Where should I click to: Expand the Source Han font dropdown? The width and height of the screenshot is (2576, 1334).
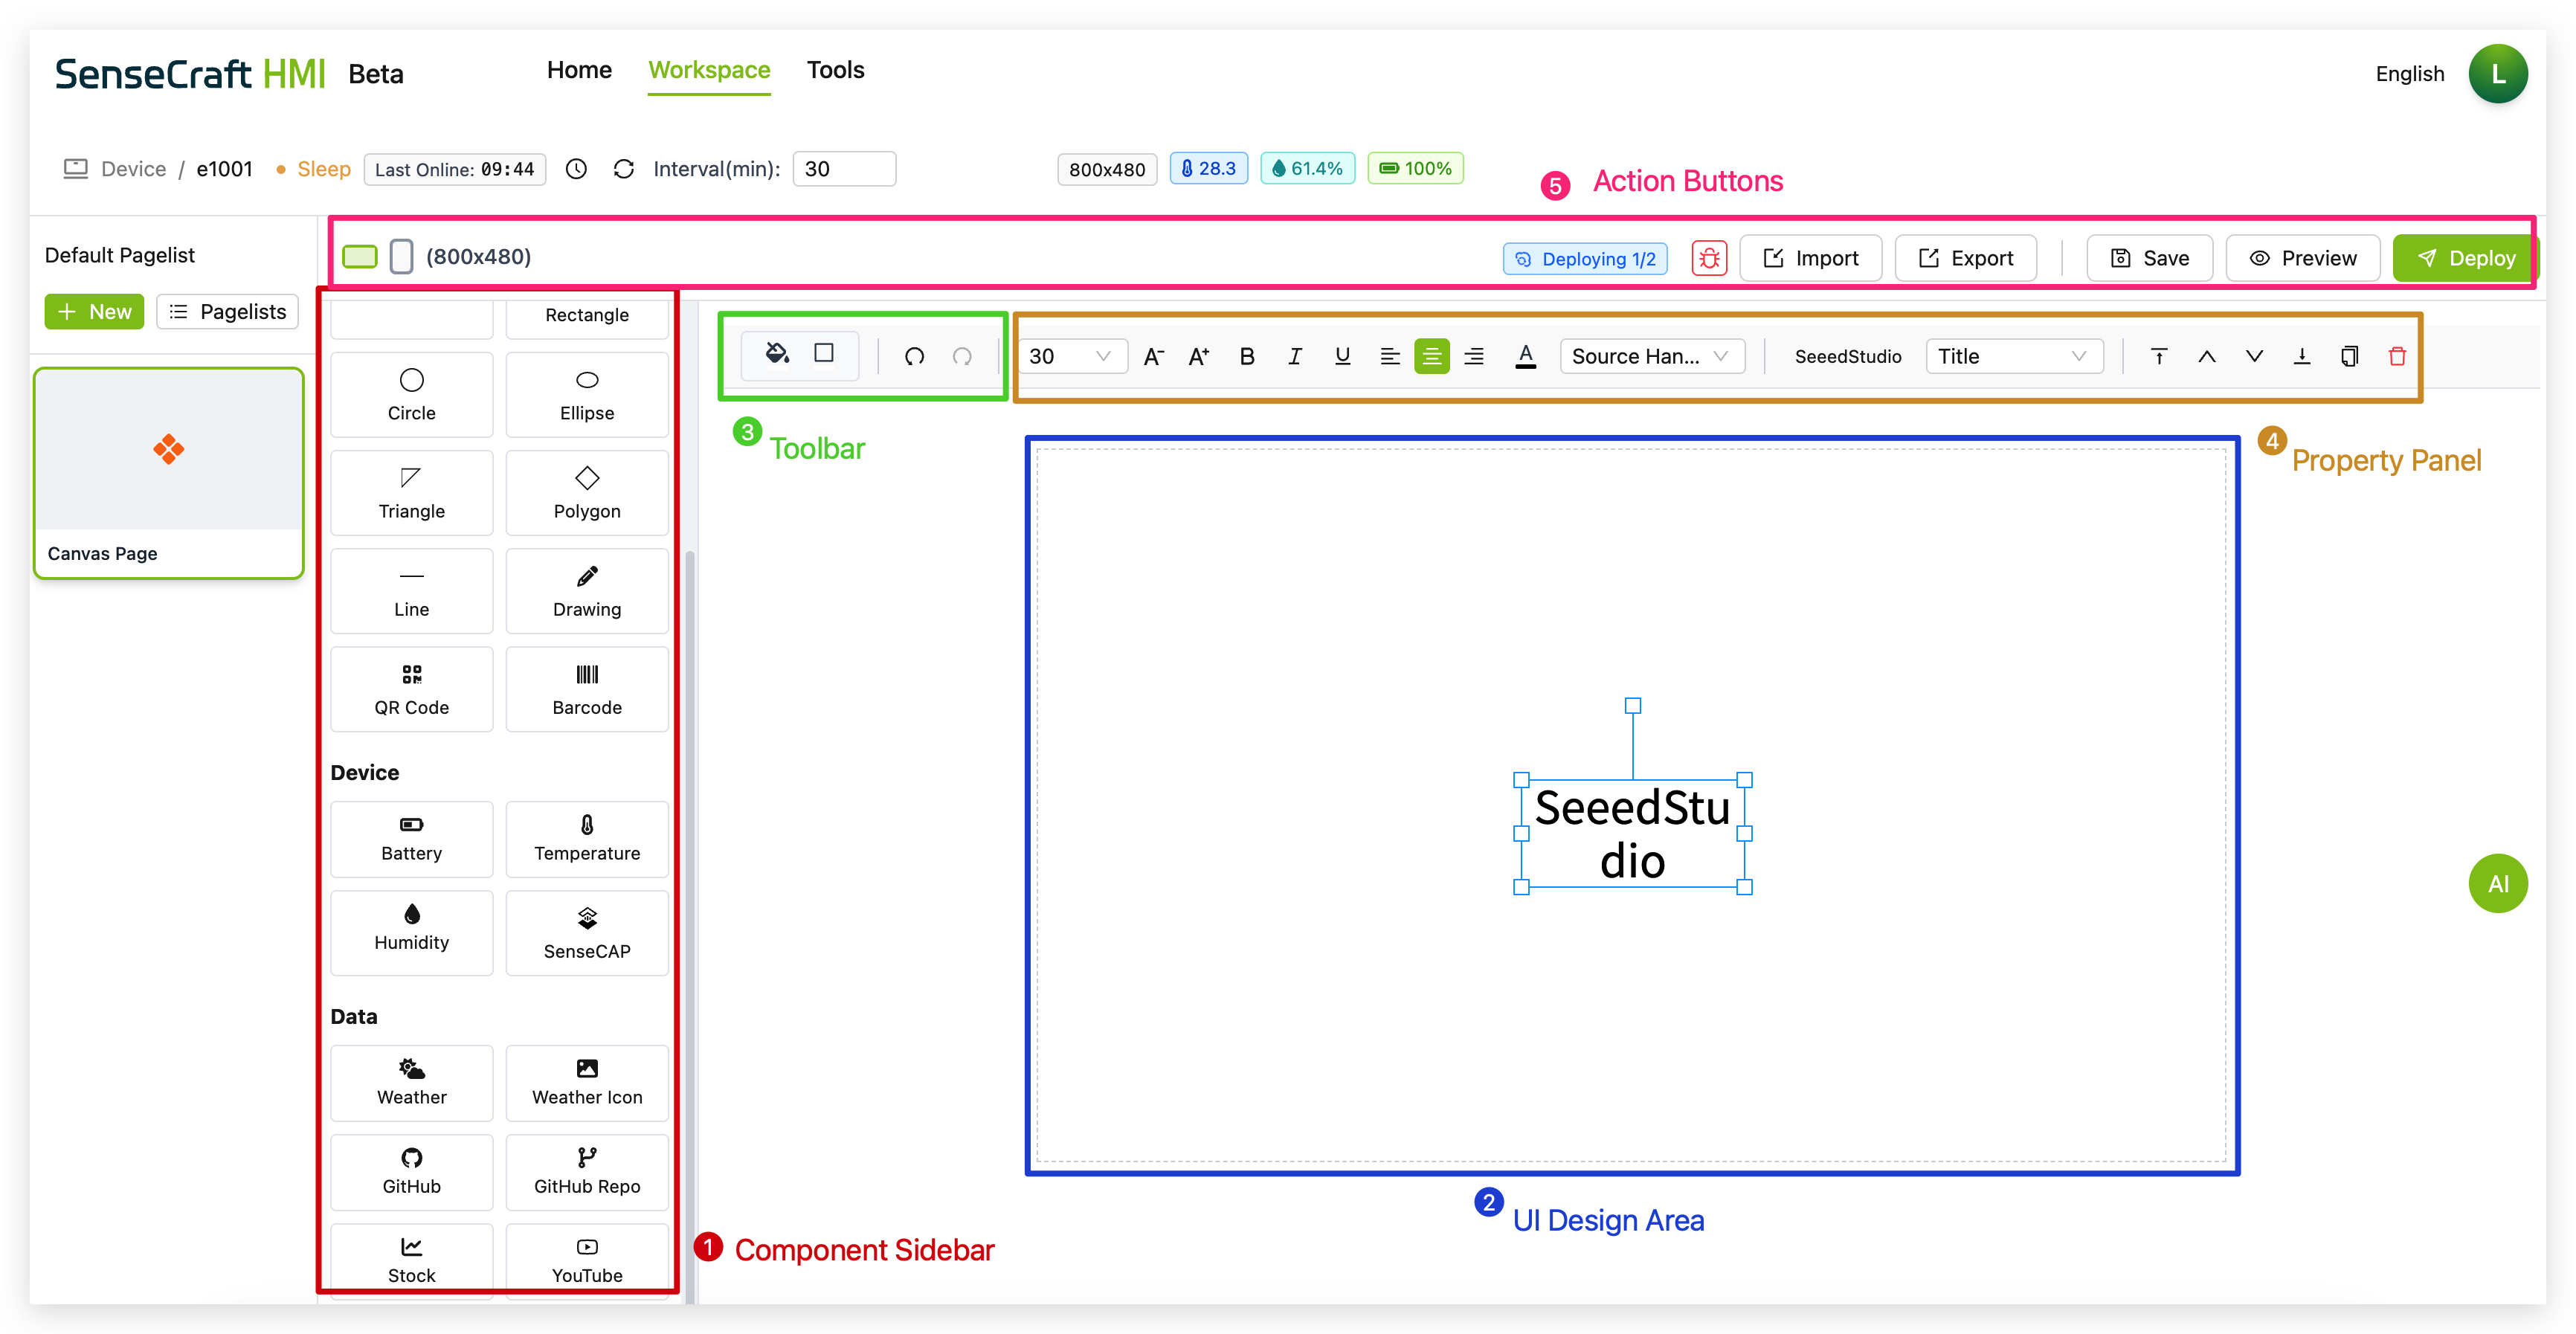click(x=1651, y=356)
